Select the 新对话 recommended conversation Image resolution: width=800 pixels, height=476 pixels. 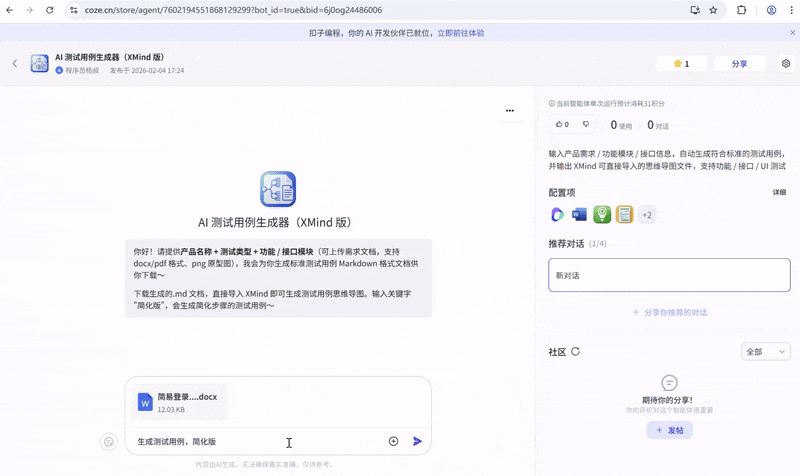669,275
